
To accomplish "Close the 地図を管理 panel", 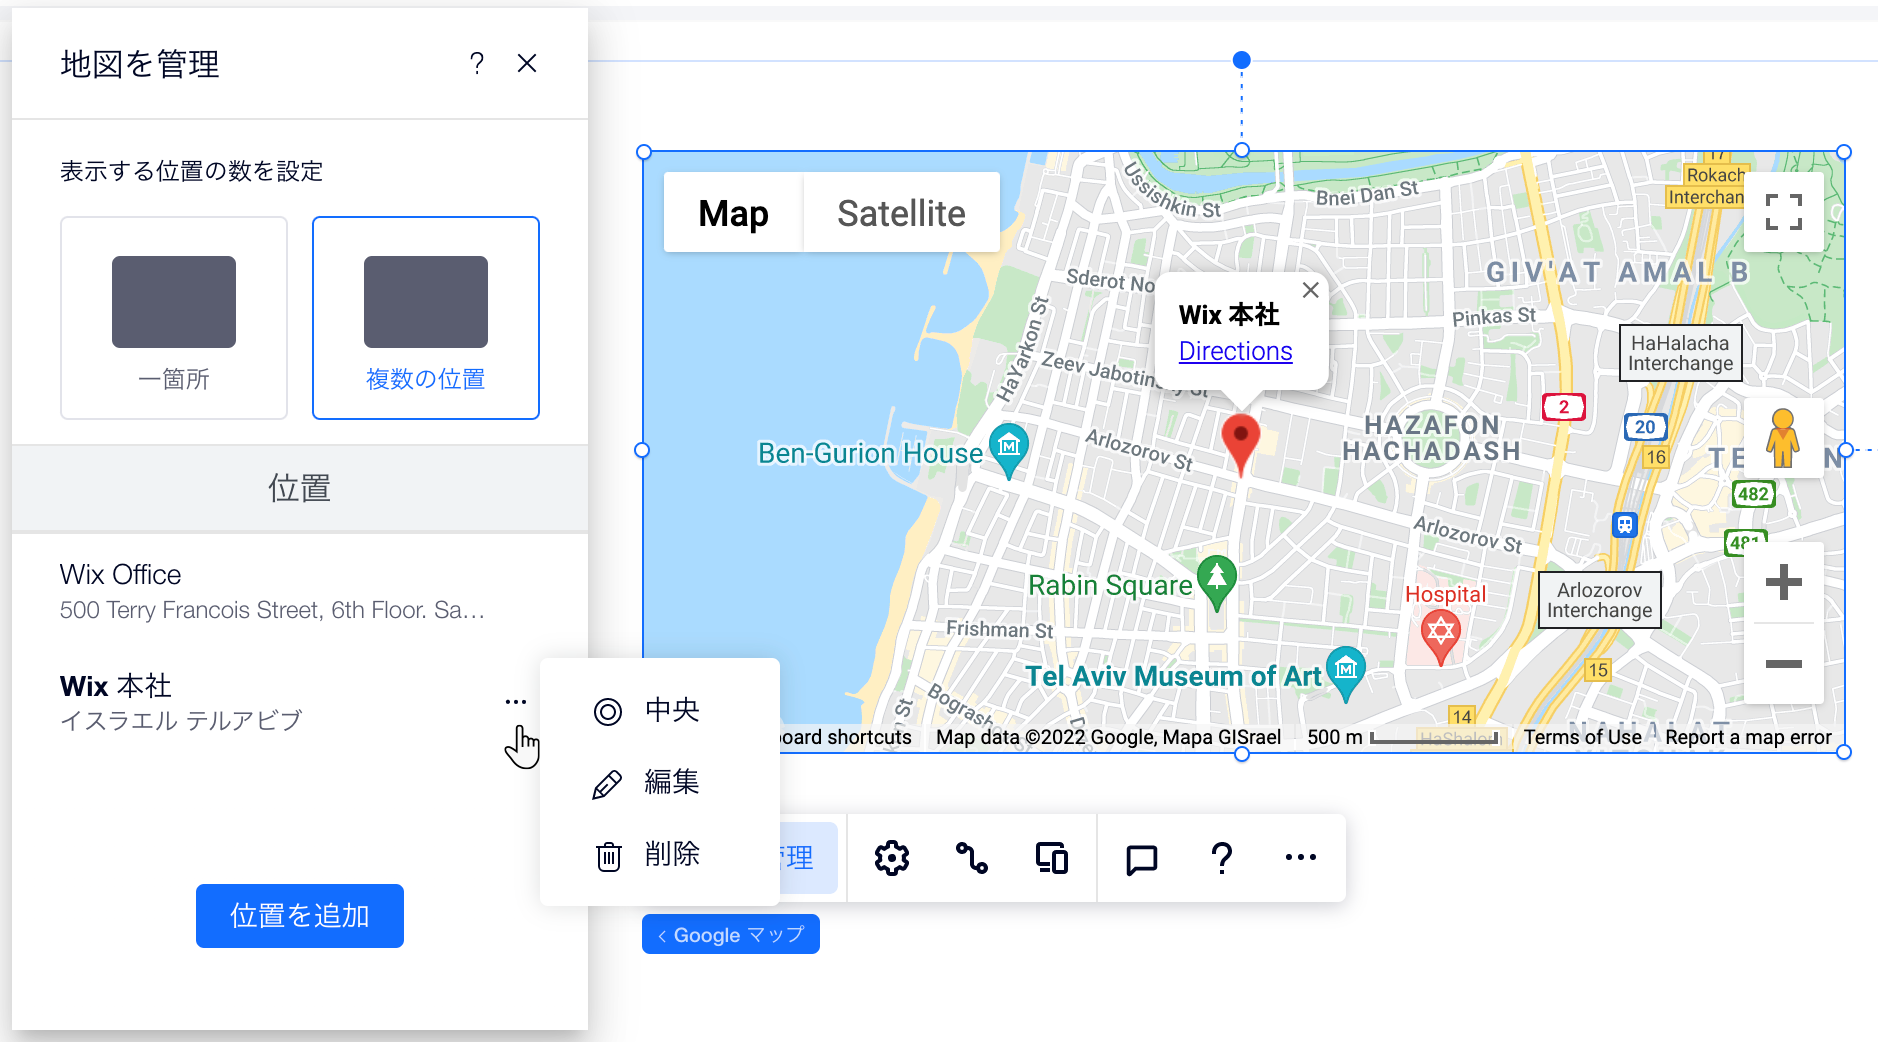I will coord(527,64).
